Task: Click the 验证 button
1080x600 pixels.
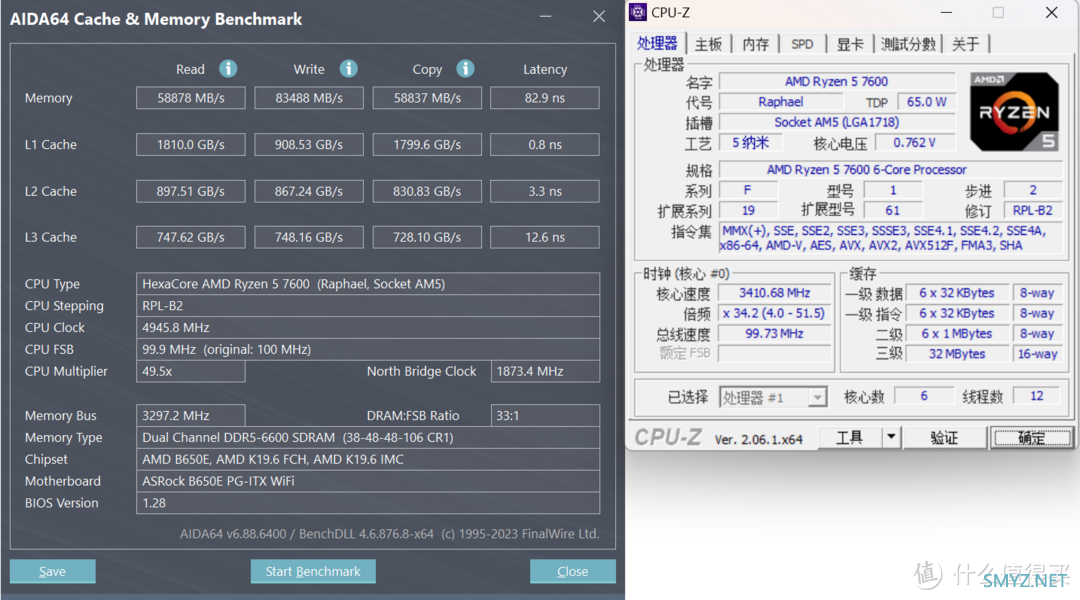Action: coord(944,437)
